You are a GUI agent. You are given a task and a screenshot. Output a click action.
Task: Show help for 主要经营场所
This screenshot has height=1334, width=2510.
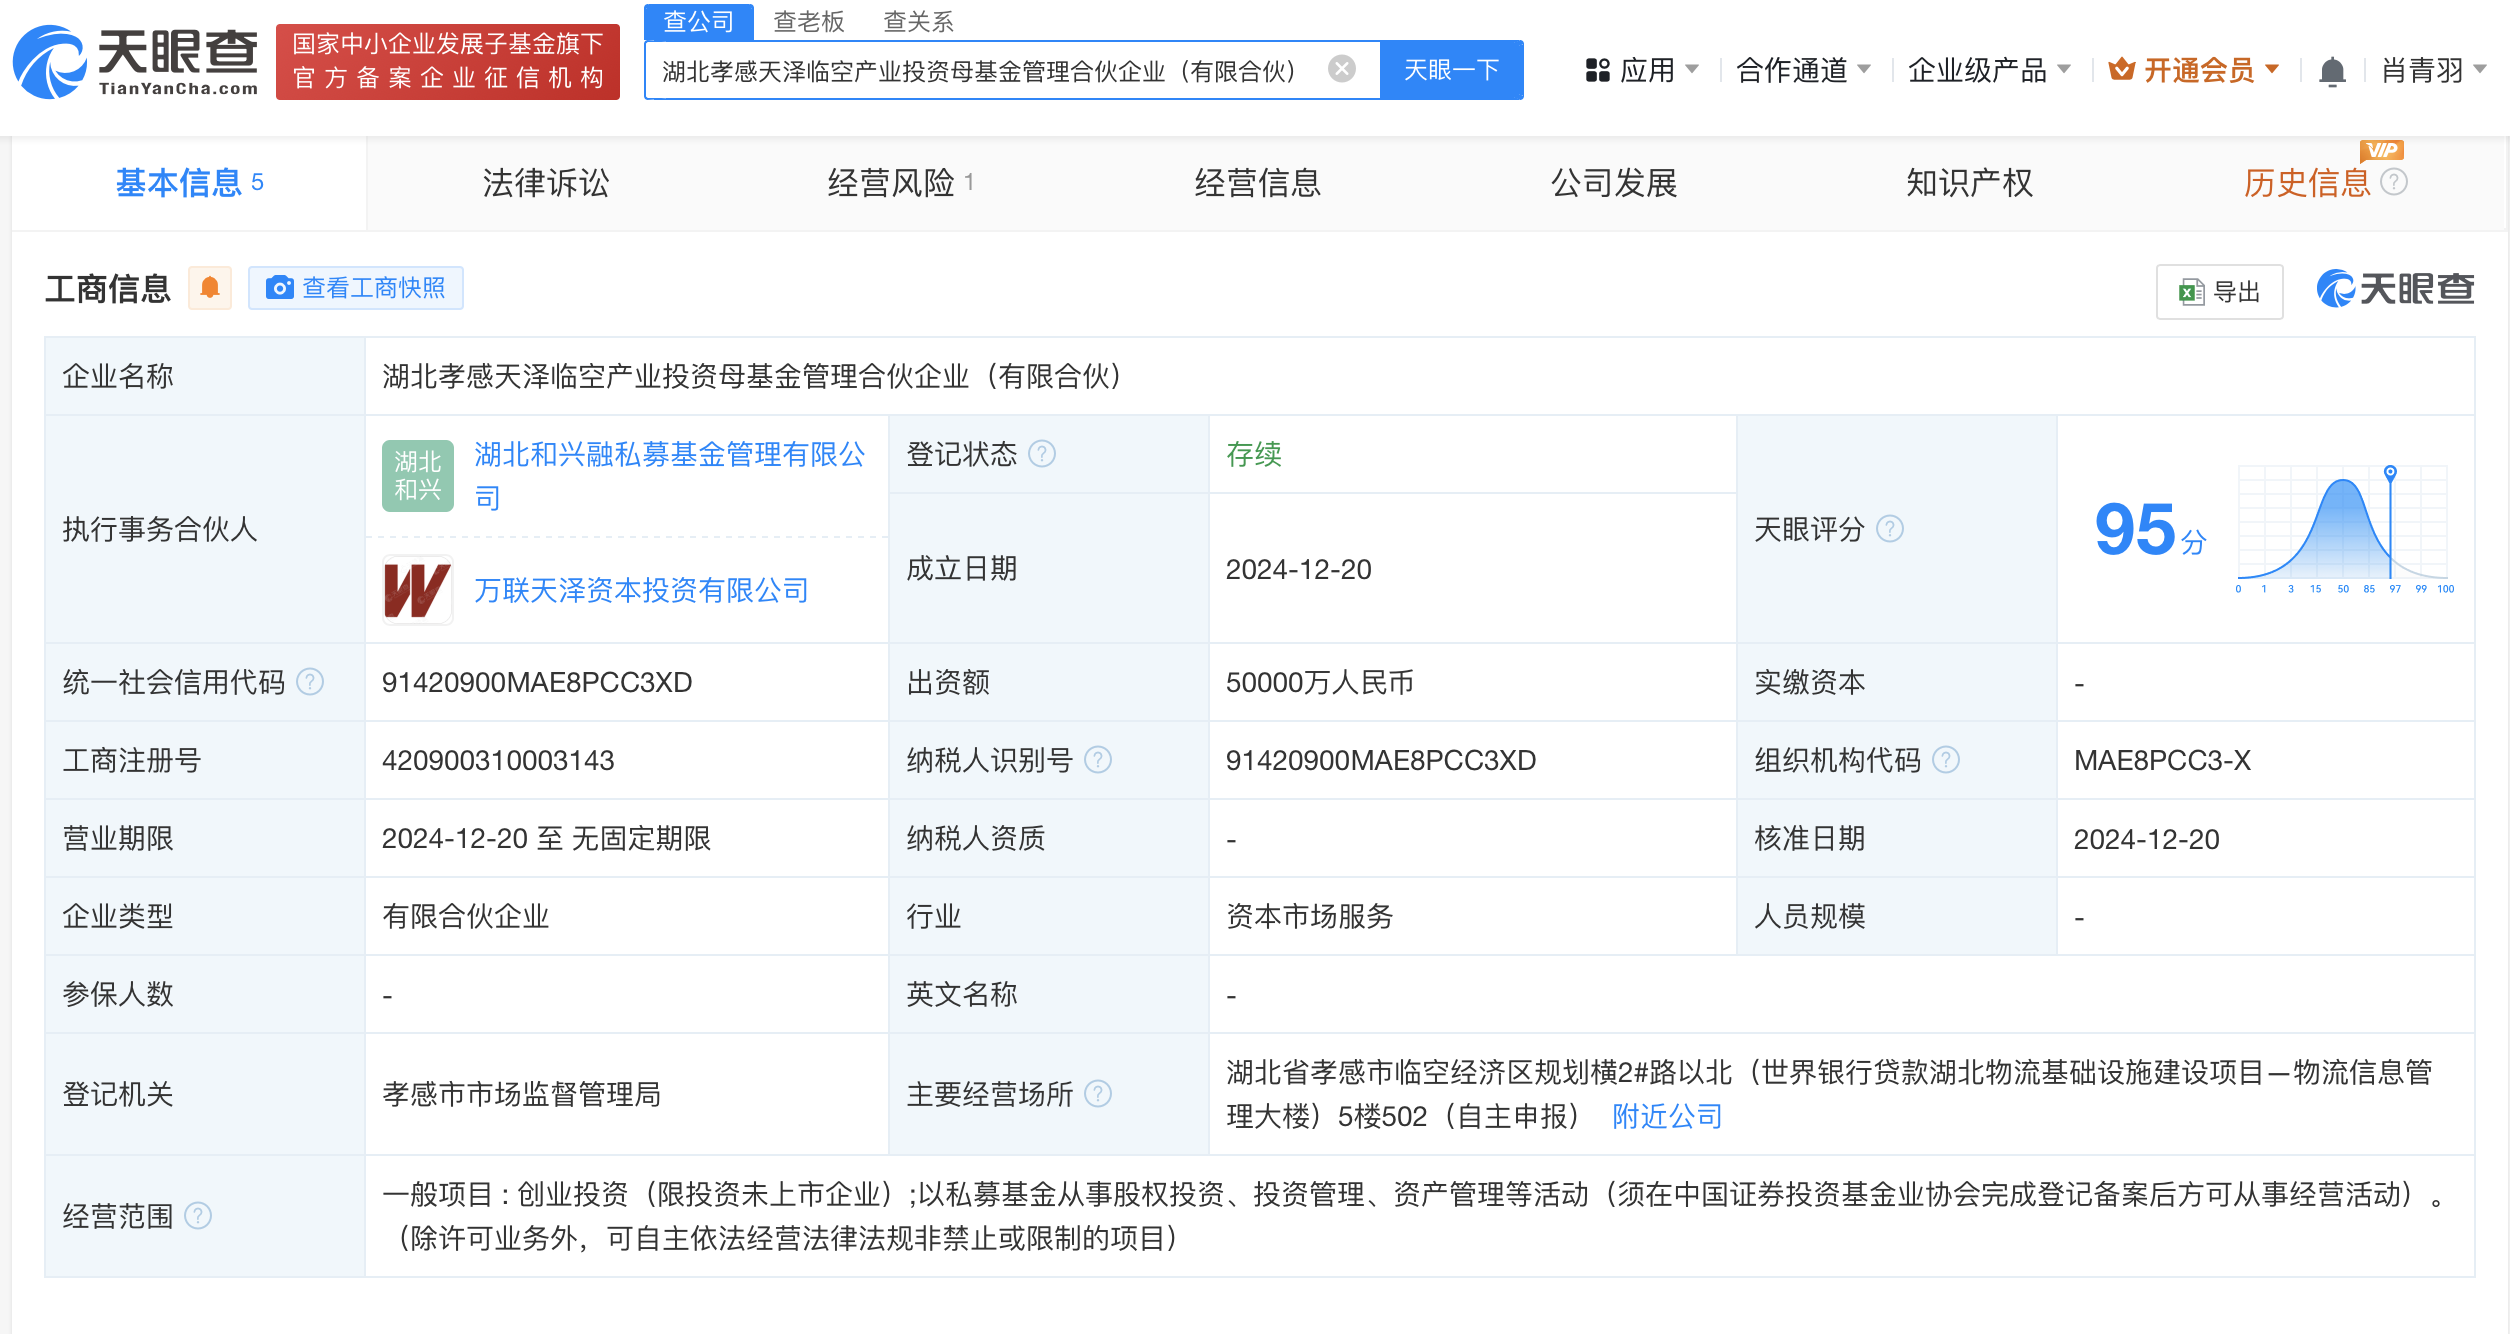click(x=1098, y=1094)
